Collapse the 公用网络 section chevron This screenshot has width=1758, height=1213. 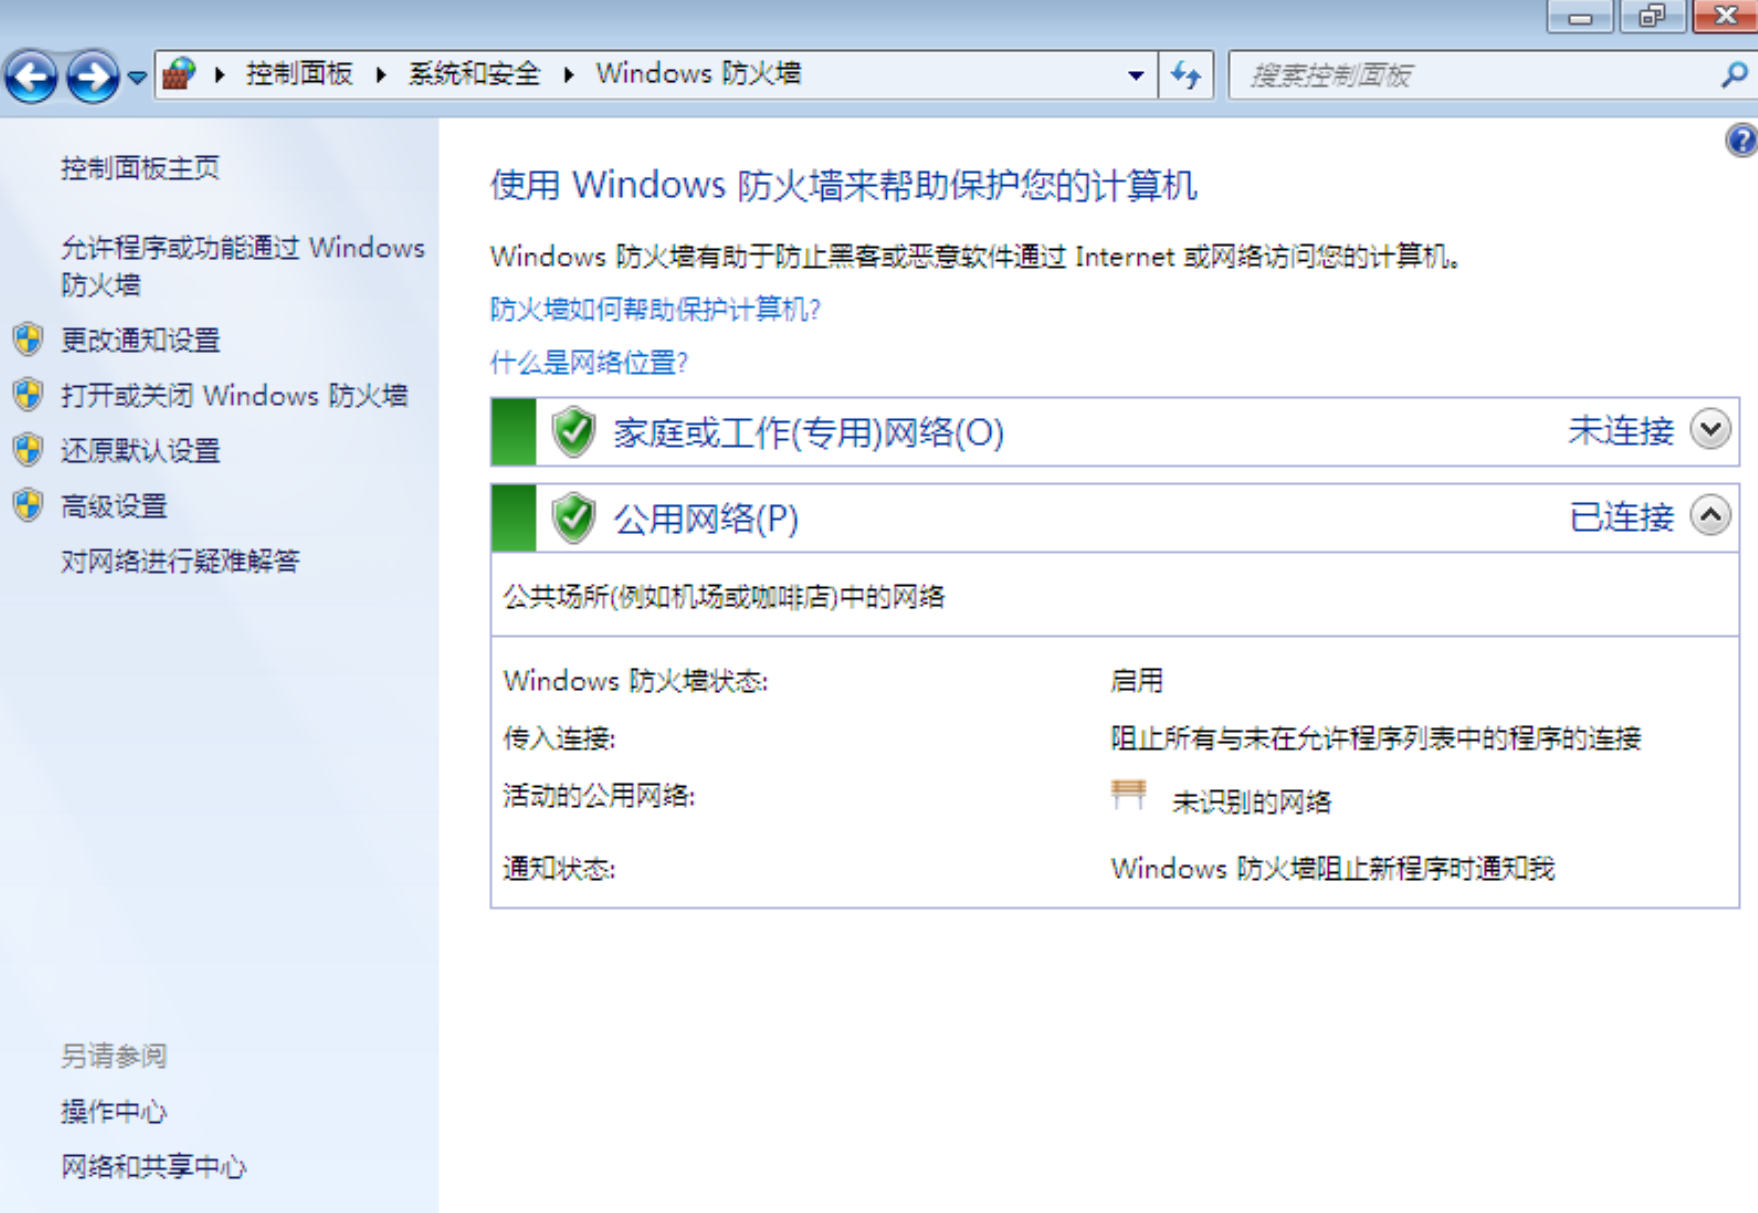coord(1711,515)
